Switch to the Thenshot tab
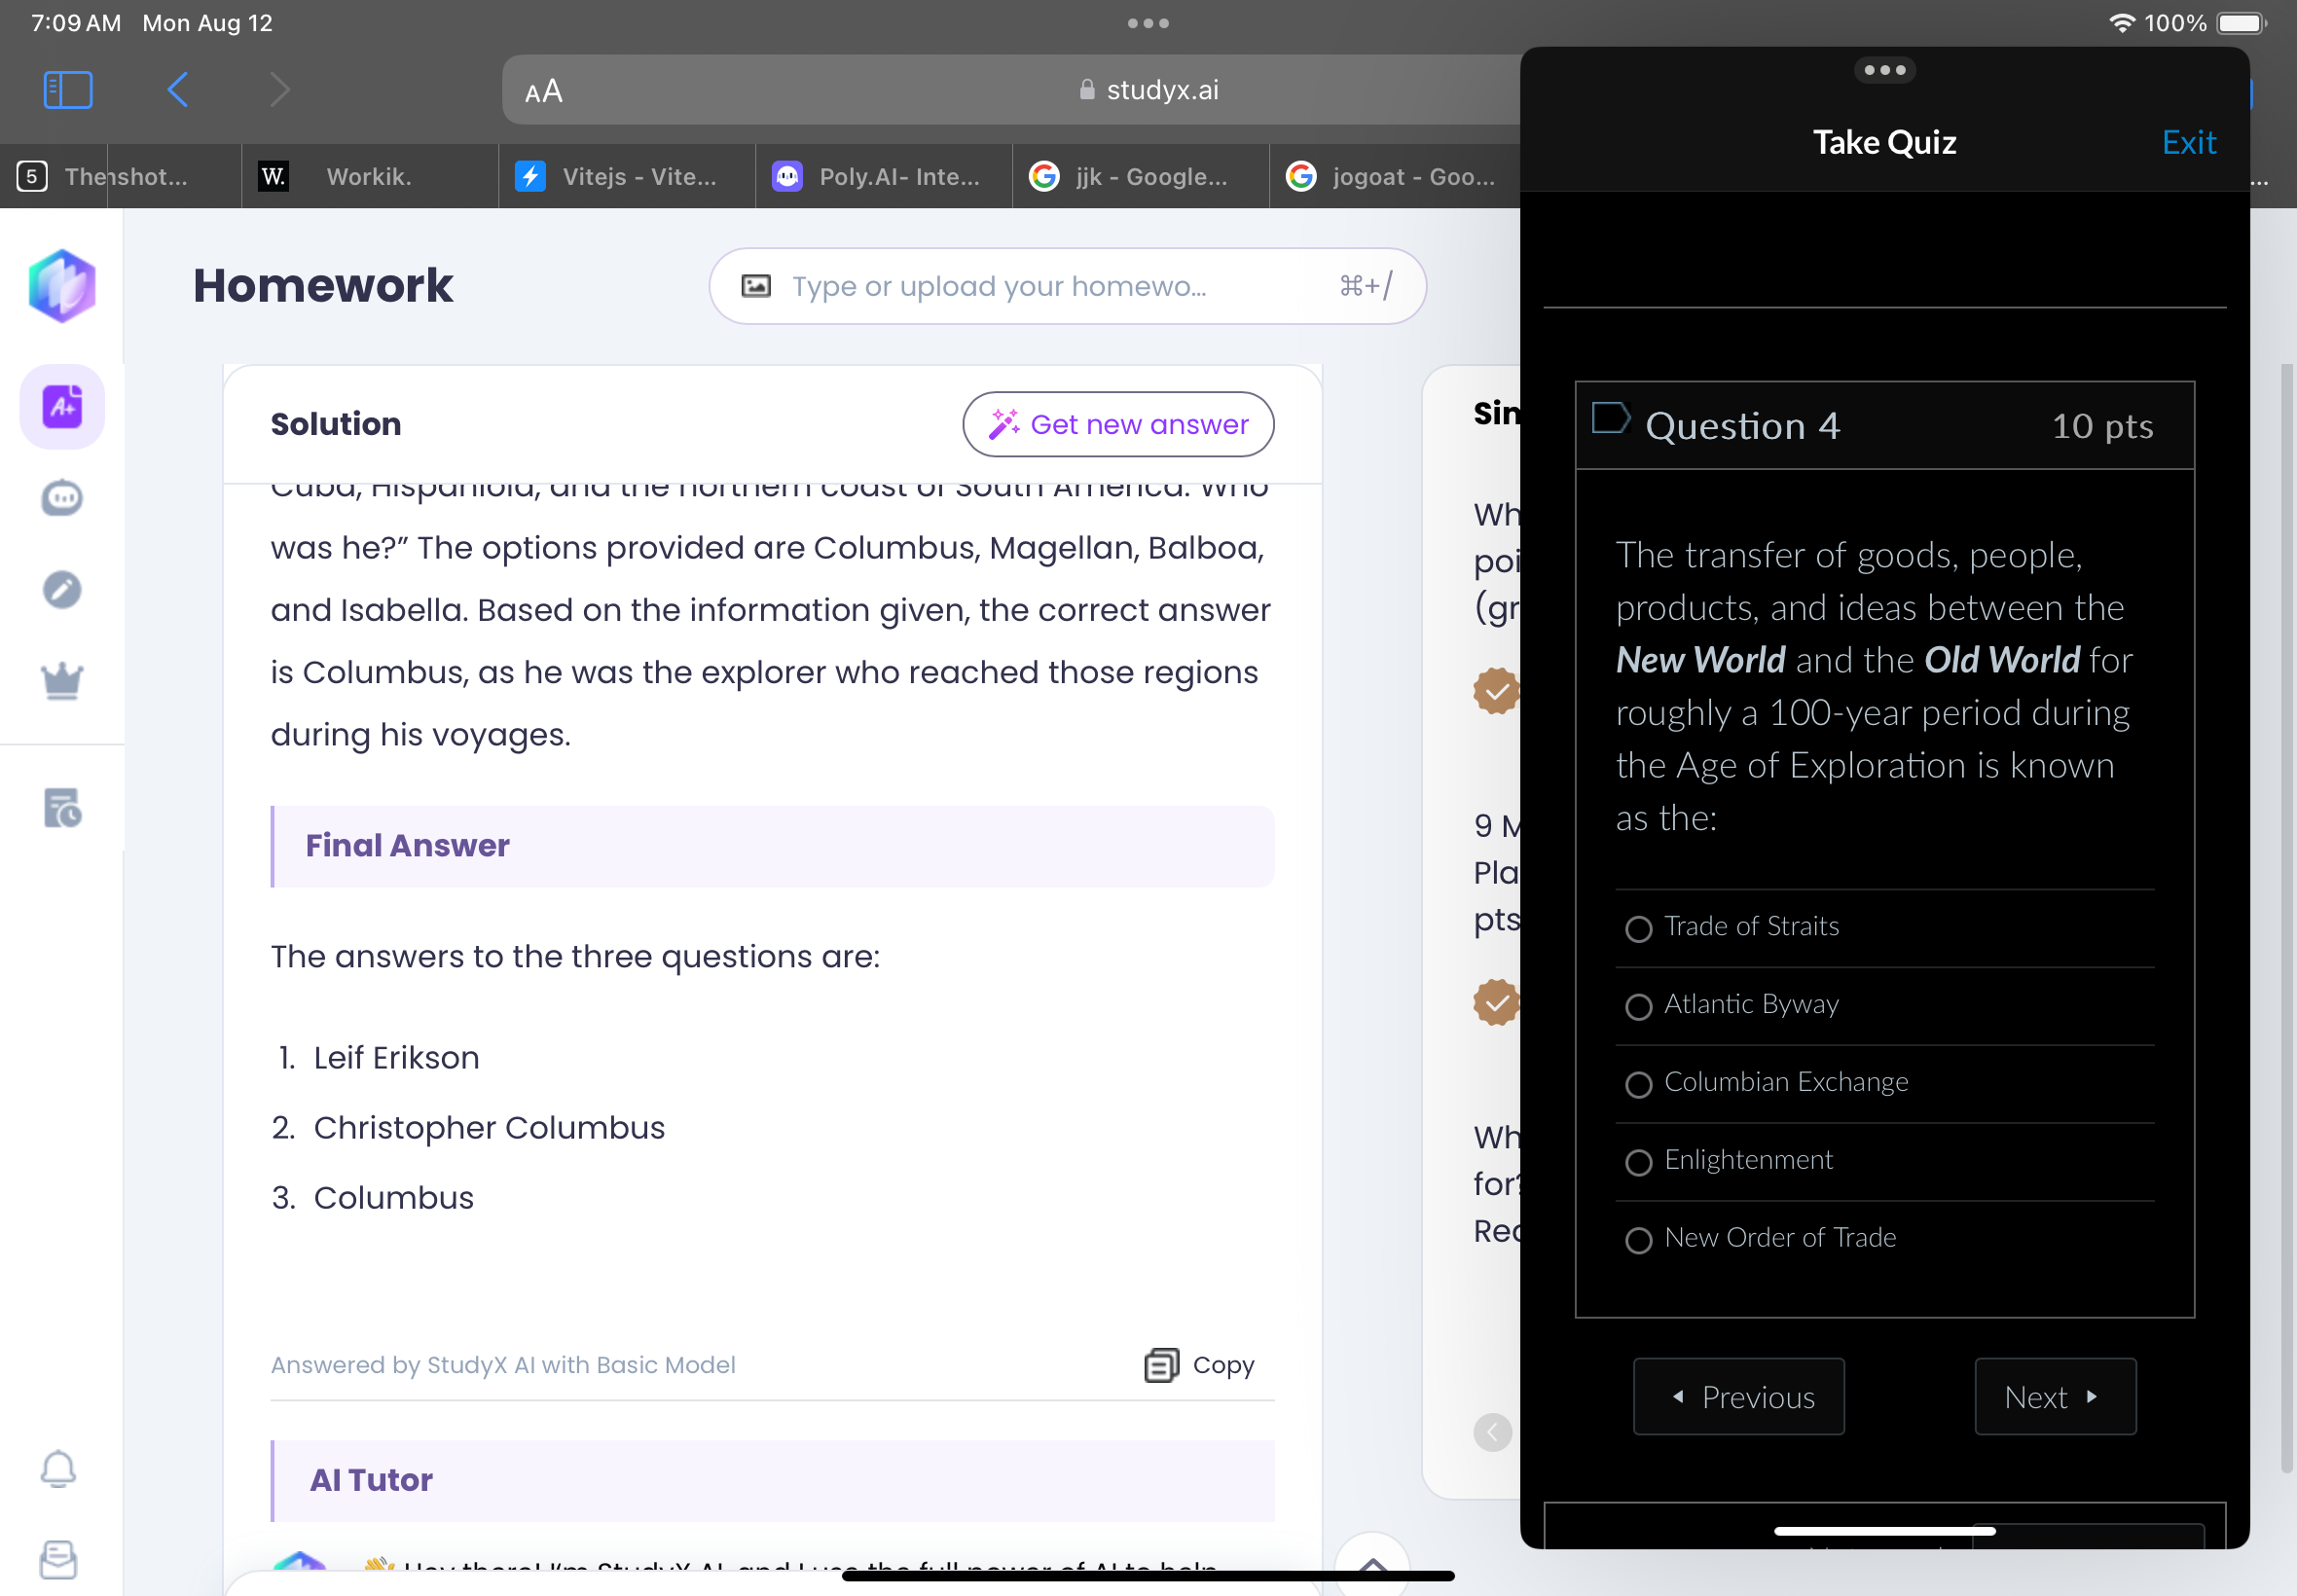This screenshot has width=2297, height=1596. [x=120, y=177]
